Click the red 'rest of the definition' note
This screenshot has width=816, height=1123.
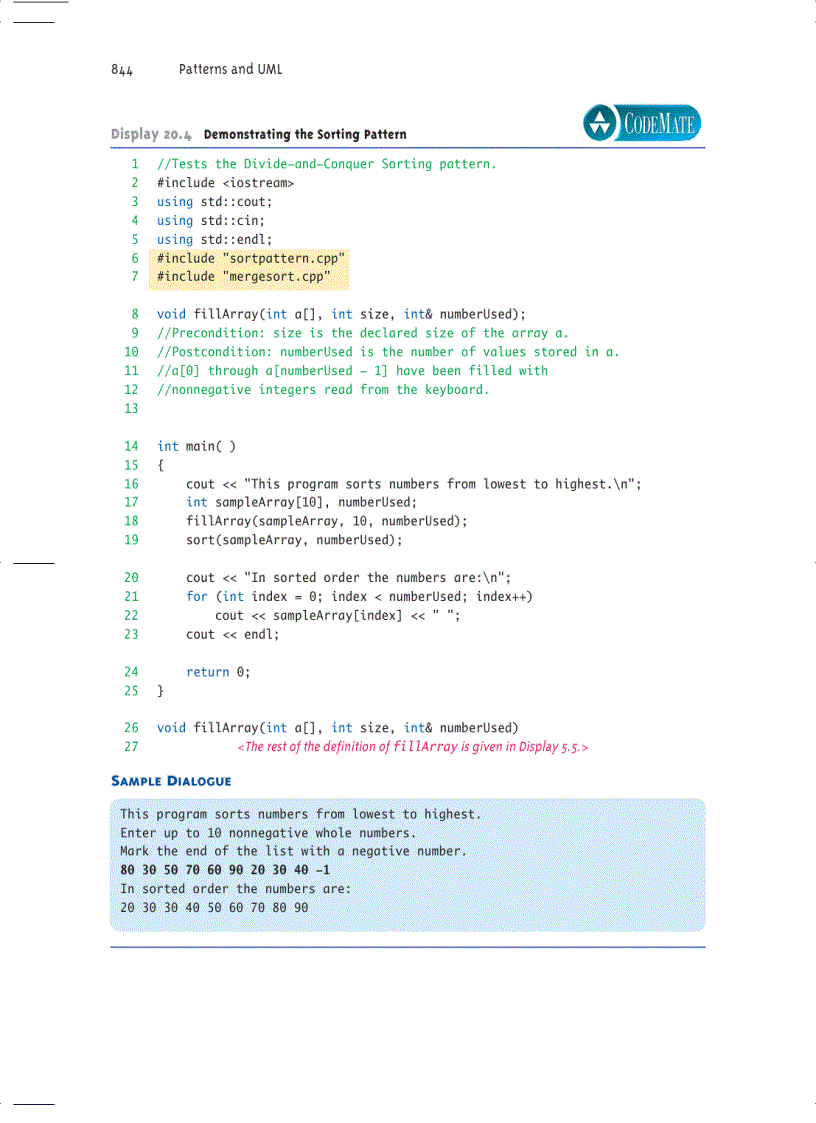(x=412, y=747)
